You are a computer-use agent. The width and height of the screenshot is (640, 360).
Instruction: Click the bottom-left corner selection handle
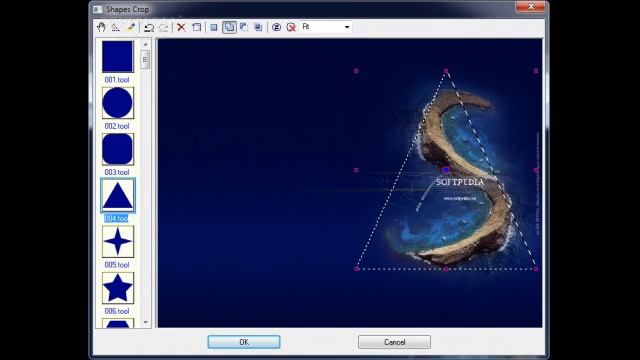(x=356, y=269)
